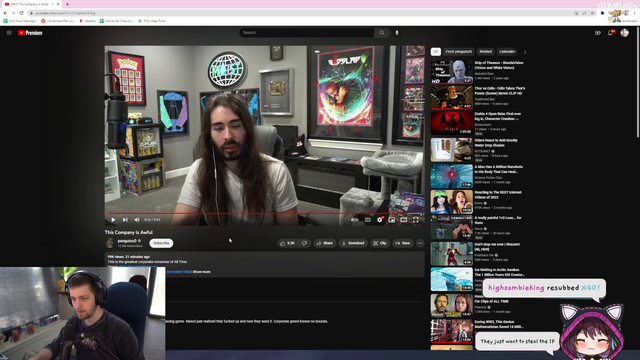Click the search magnifier button
Viewport: 640px width, 360px height.
click(382, 33)
